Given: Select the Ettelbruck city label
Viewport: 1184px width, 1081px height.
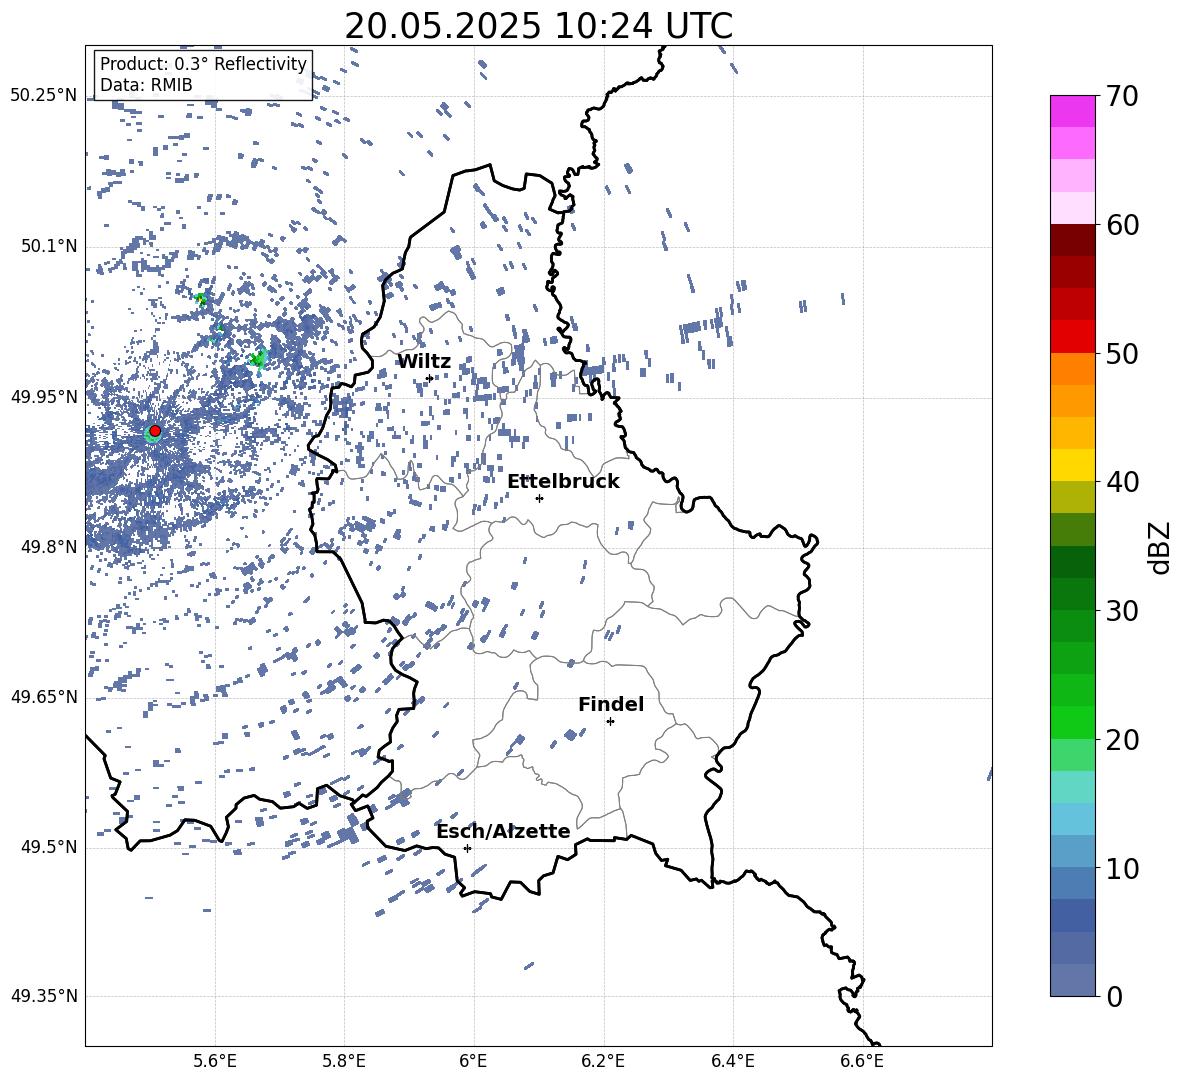Looking at the screenshot, I should (563, 482).
